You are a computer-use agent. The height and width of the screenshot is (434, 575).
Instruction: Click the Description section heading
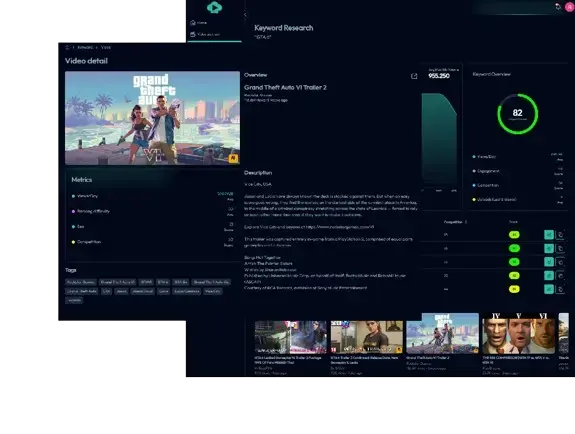pyautogui.click(x=258, y=173)
